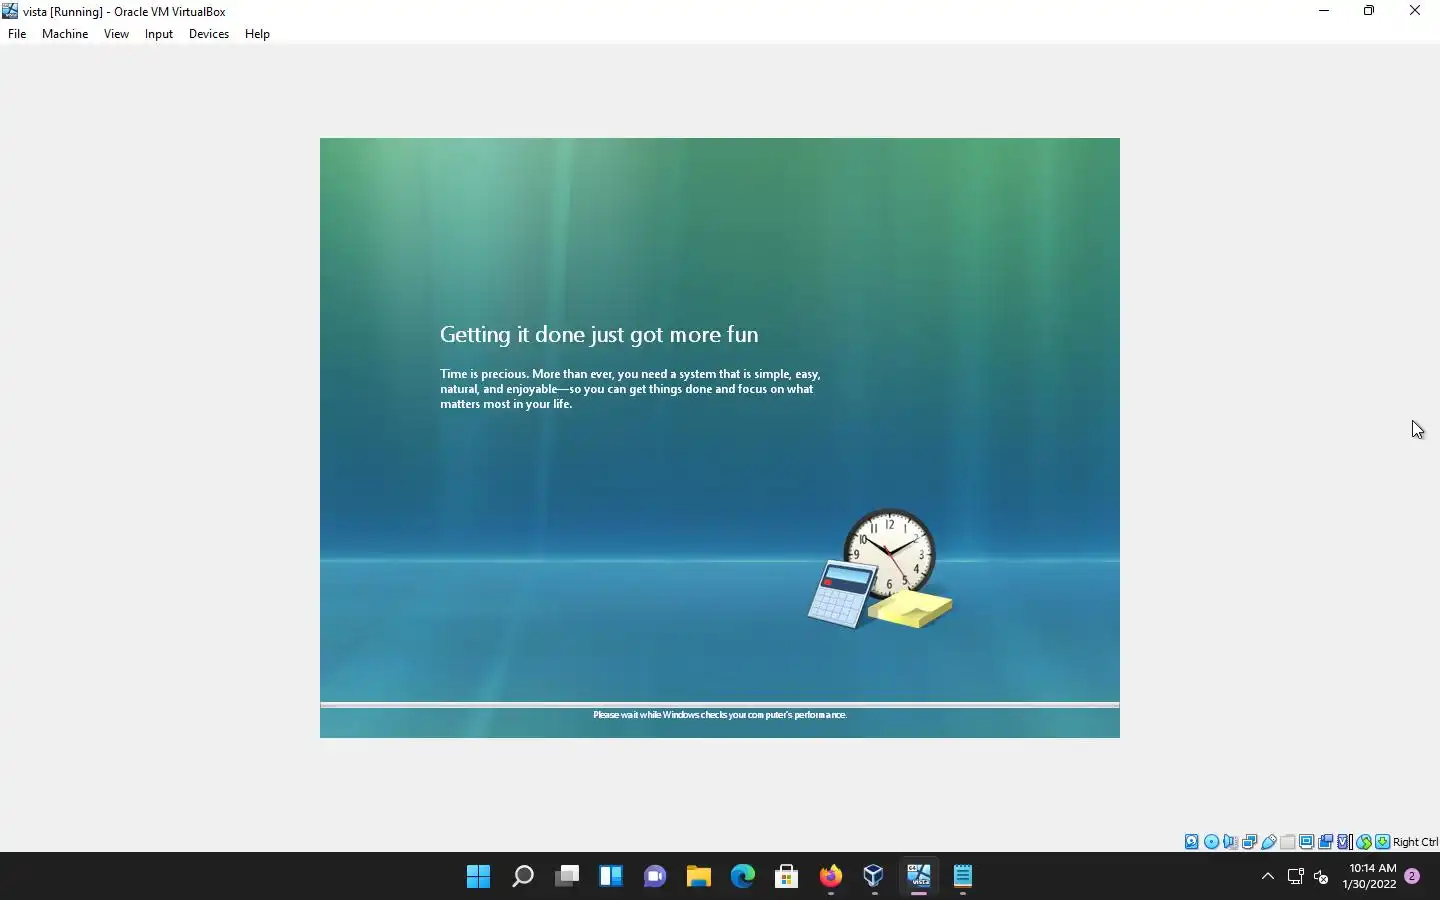Click the Vista setup progress bar
The width and height of the screenshot is (1440, 900).
720,705
